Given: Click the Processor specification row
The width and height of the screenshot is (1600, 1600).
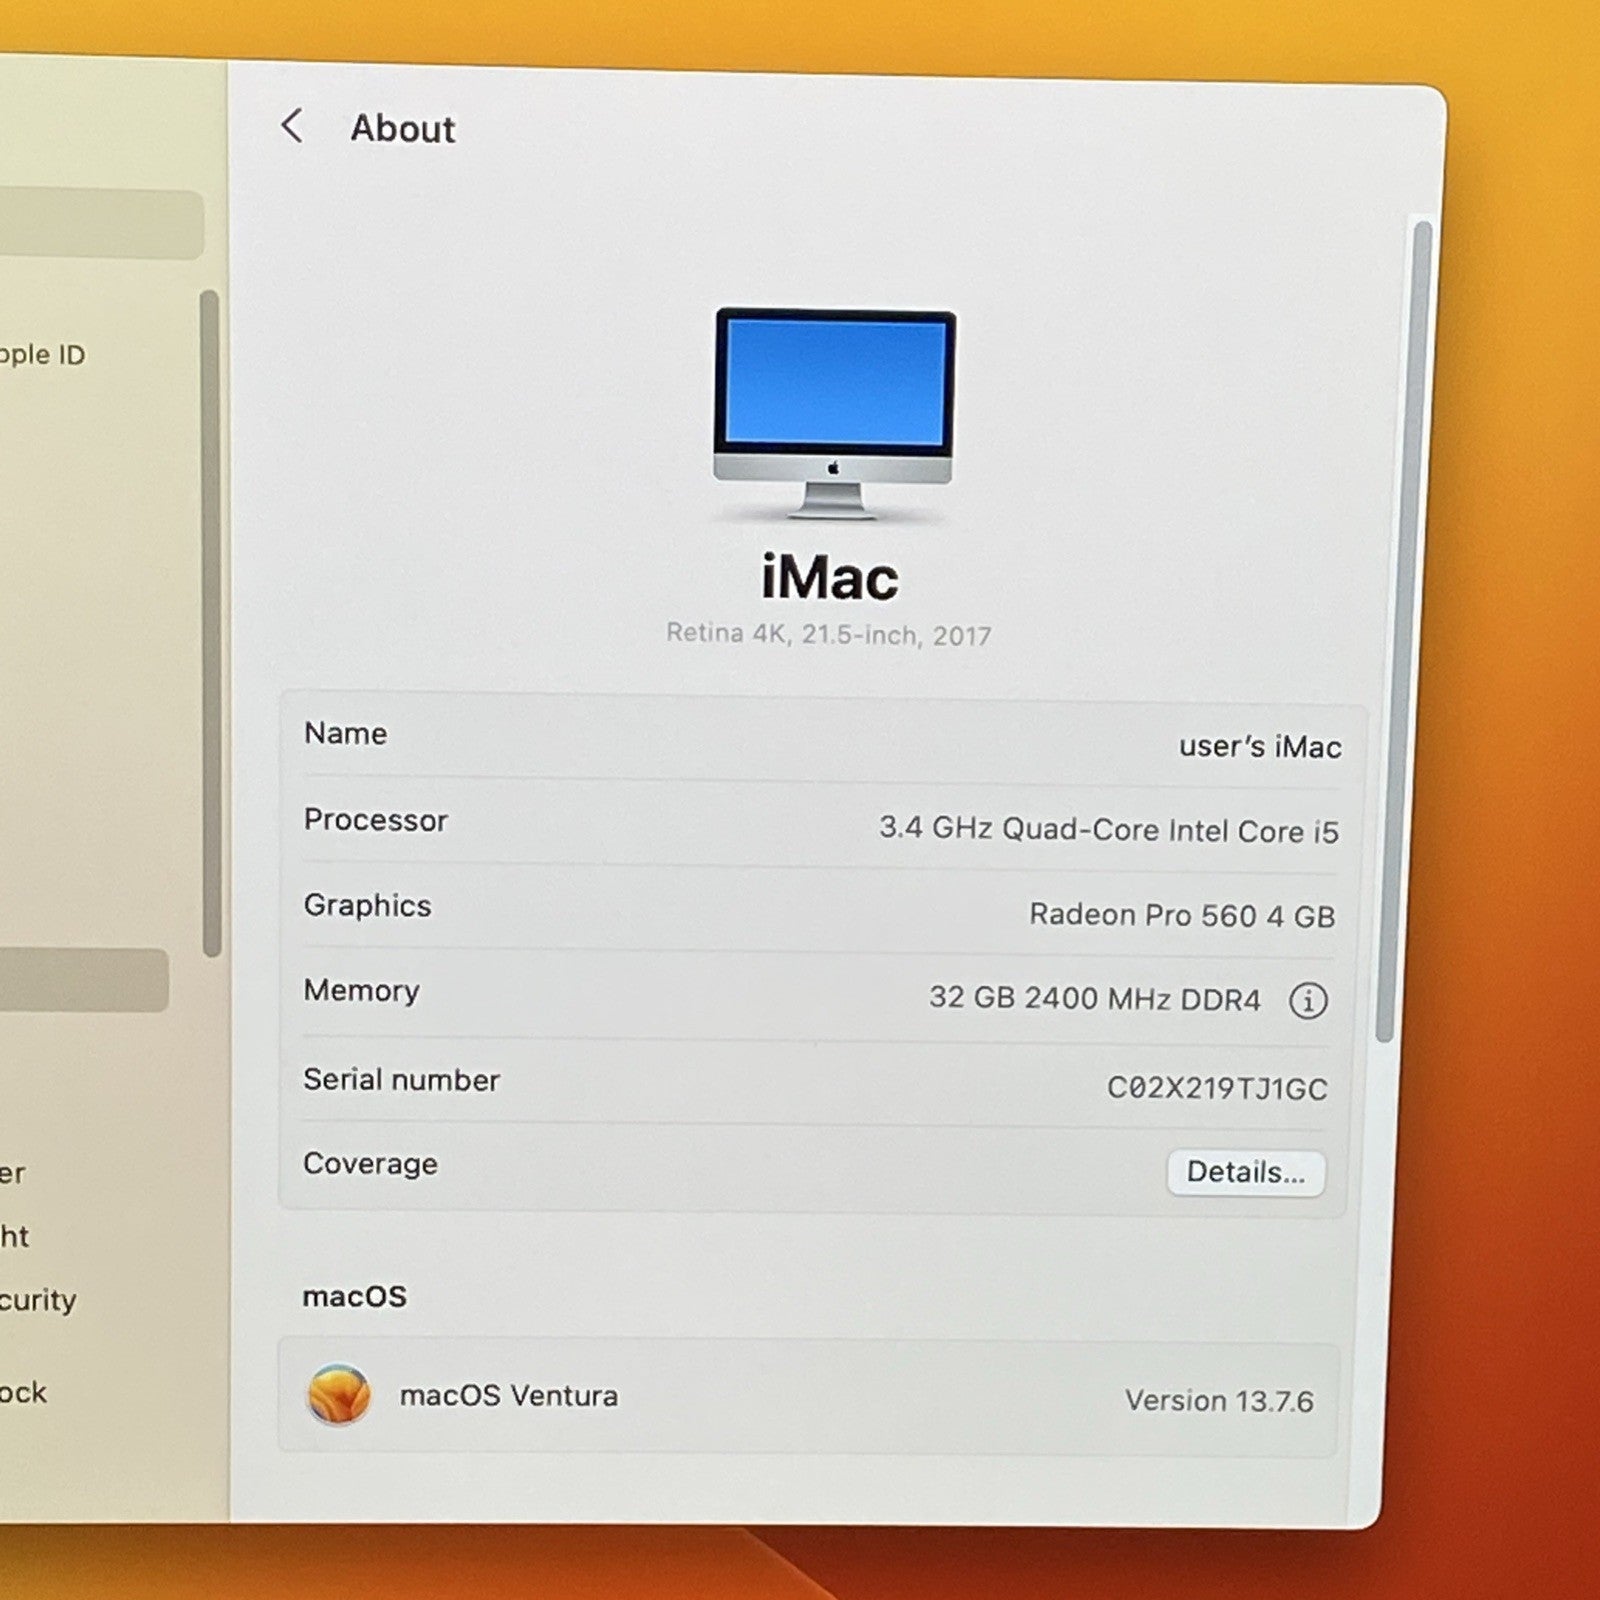Looking at the screenshot, I should [x=820, y=826].
